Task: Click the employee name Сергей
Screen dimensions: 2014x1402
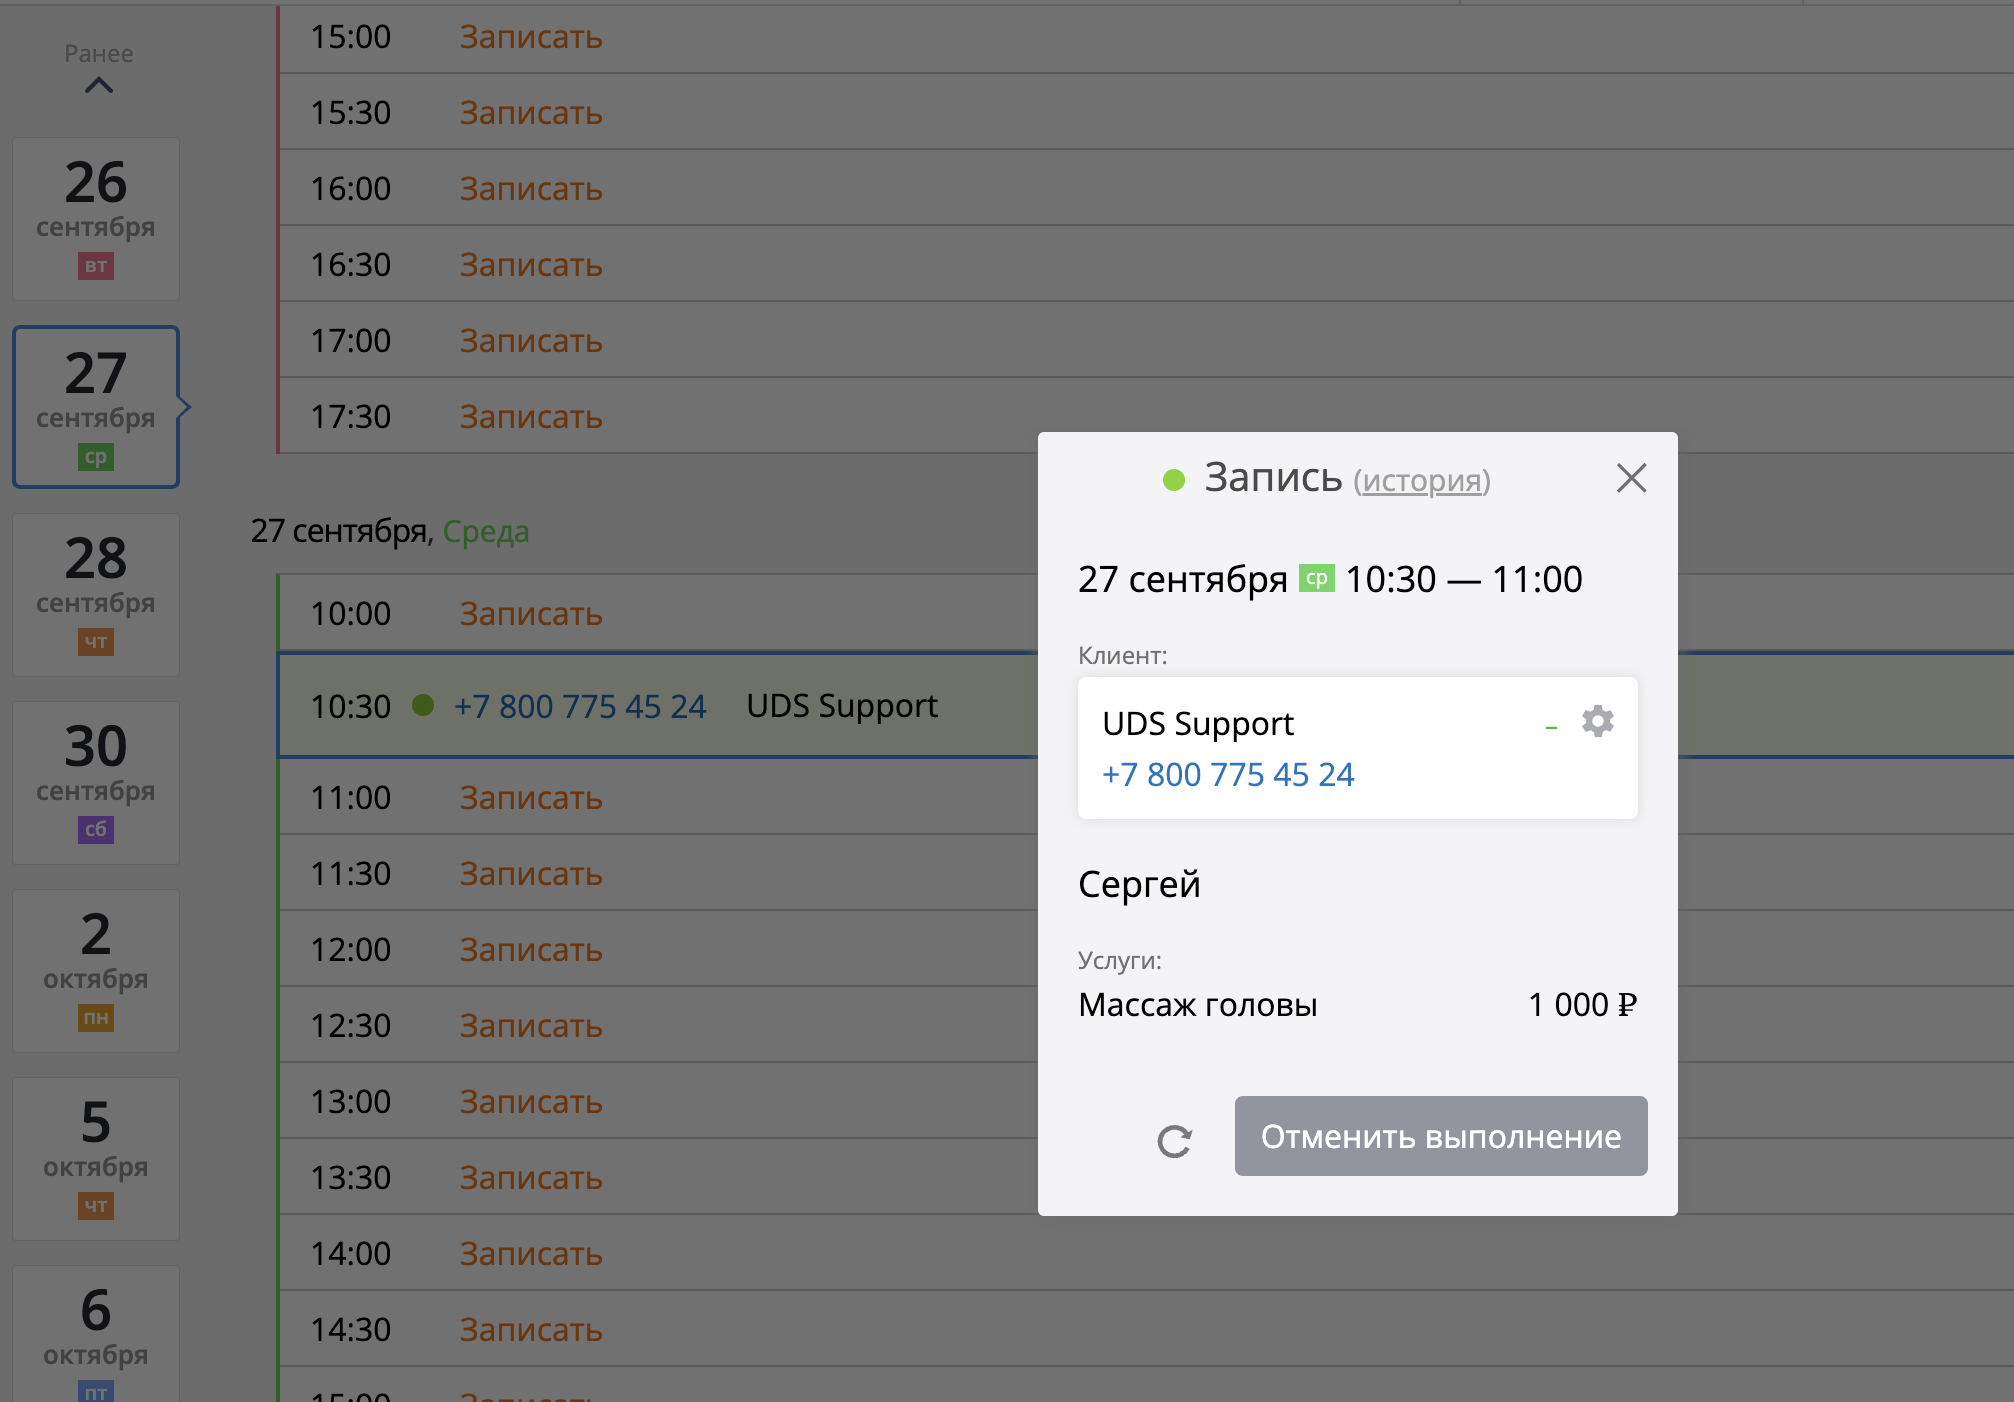Action: click(1139, 884)
